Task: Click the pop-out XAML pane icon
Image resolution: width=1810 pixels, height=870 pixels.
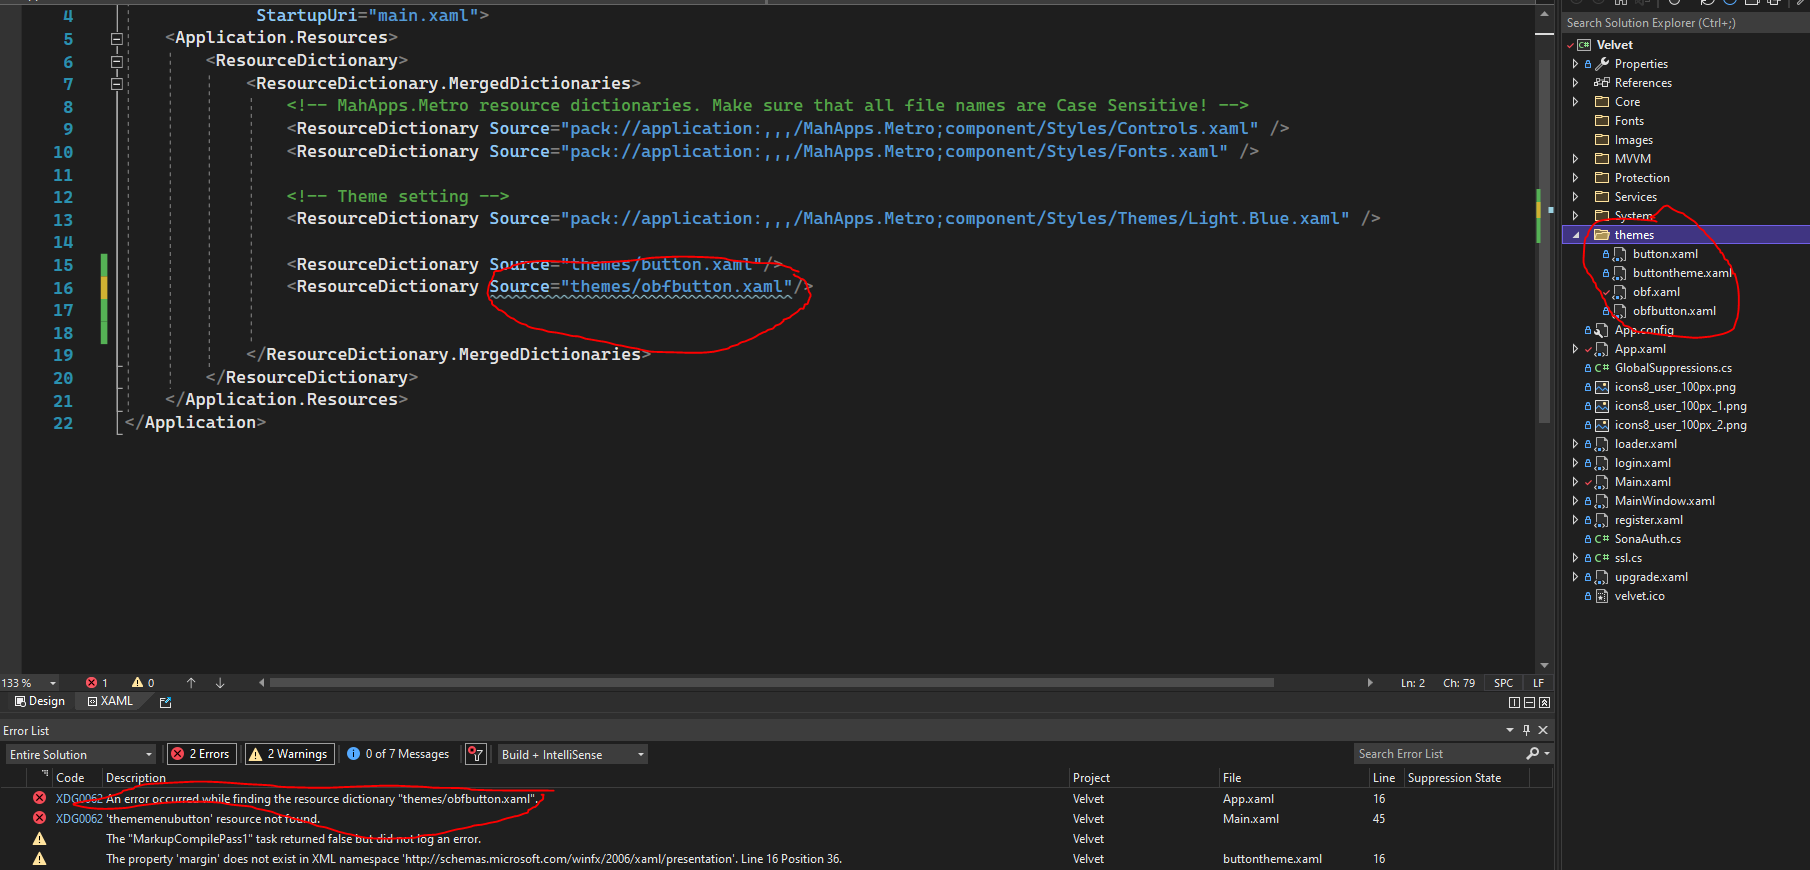Action: coord(166,702)
